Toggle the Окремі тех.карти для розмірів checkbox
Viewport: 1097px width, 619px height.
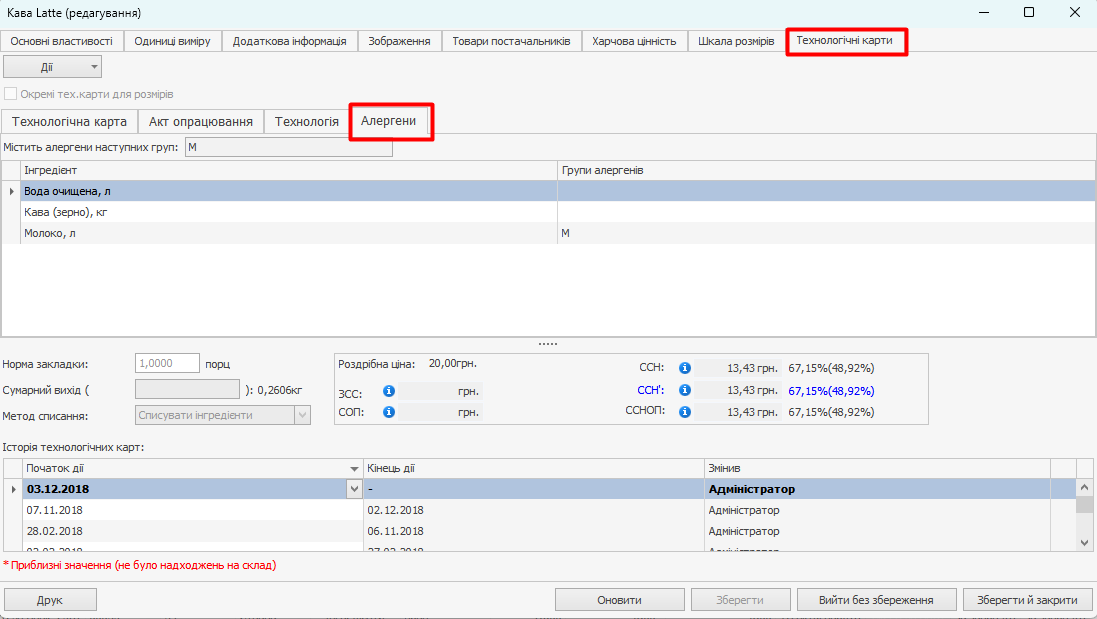click(11, 94)
